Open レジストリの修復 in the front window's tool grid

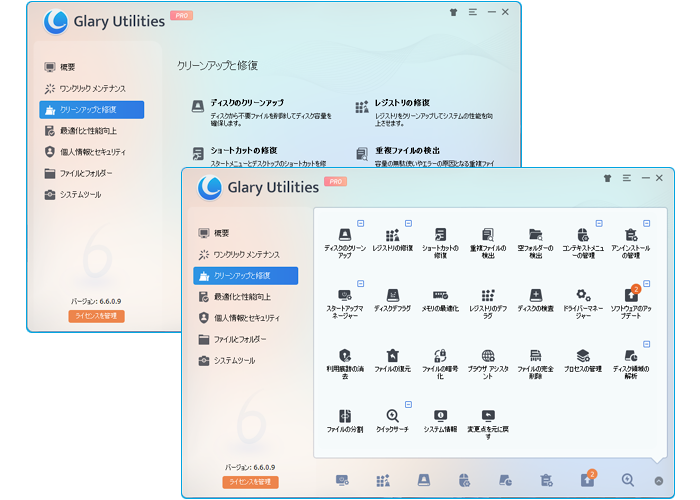point(392,240)
